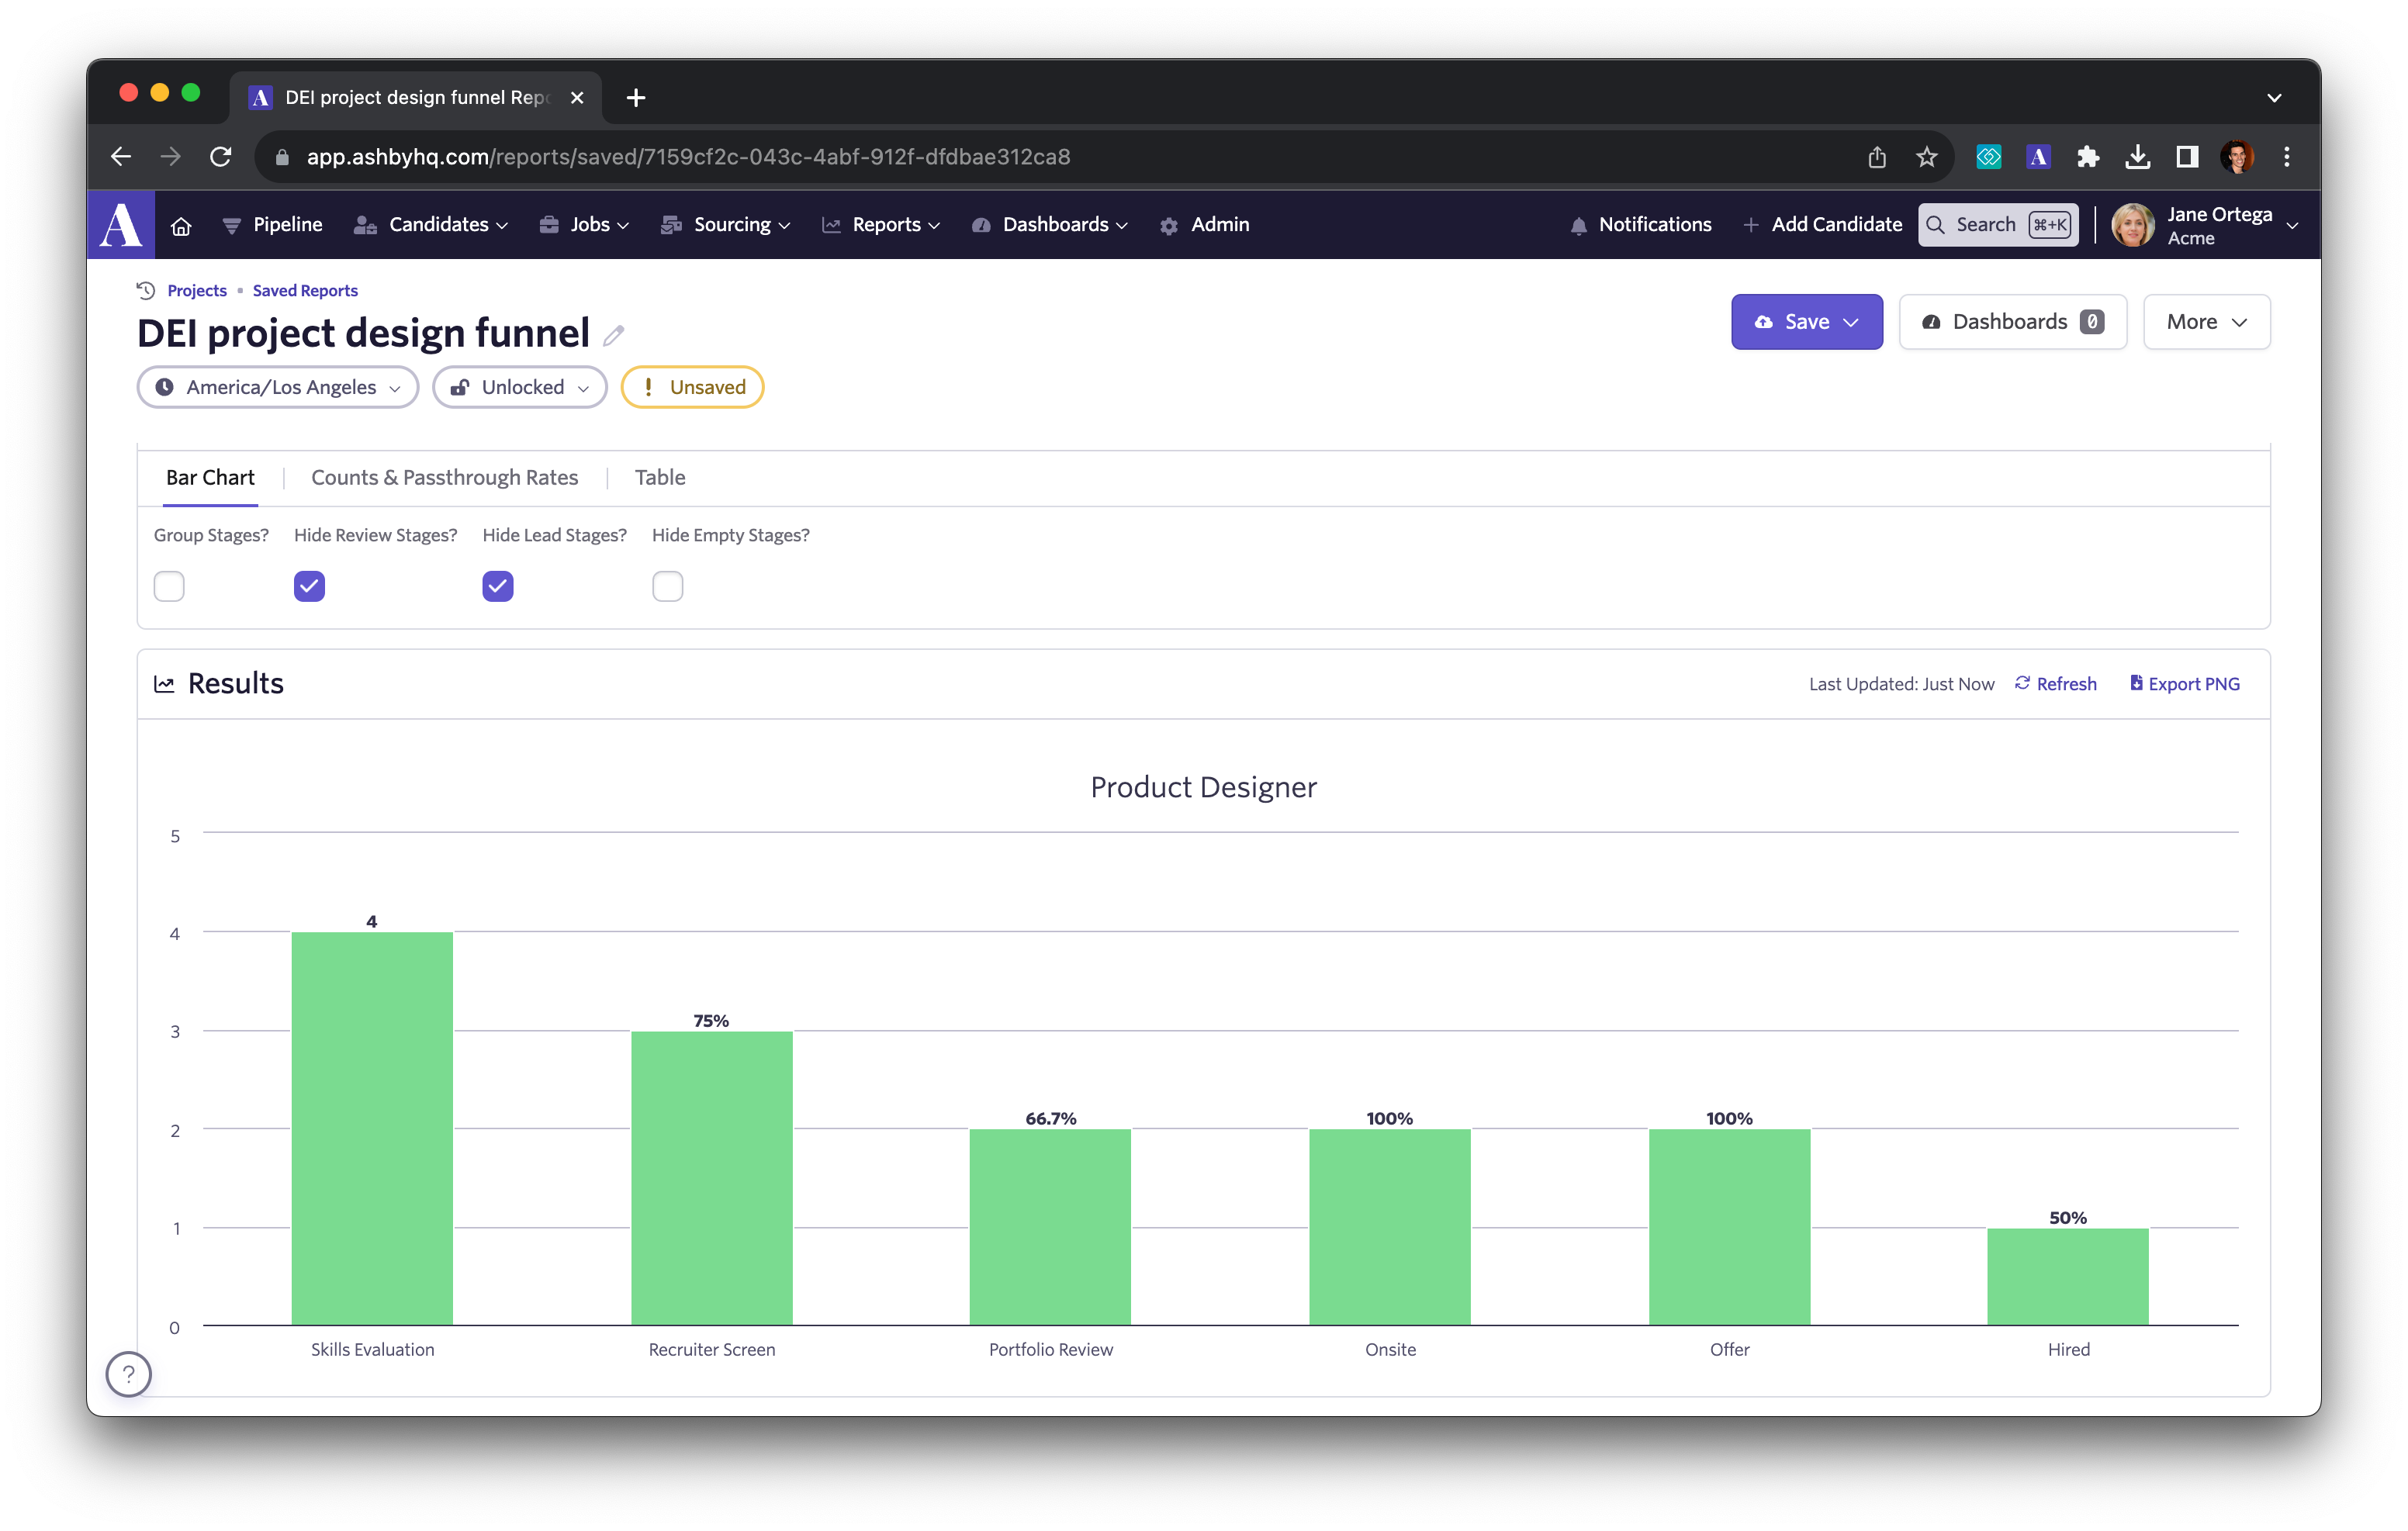Image resolution: width=2408 pixels, height=1531 pixels.
Task: Click the green Skills Evaluation bar
Action: (x=372, y=1128)
